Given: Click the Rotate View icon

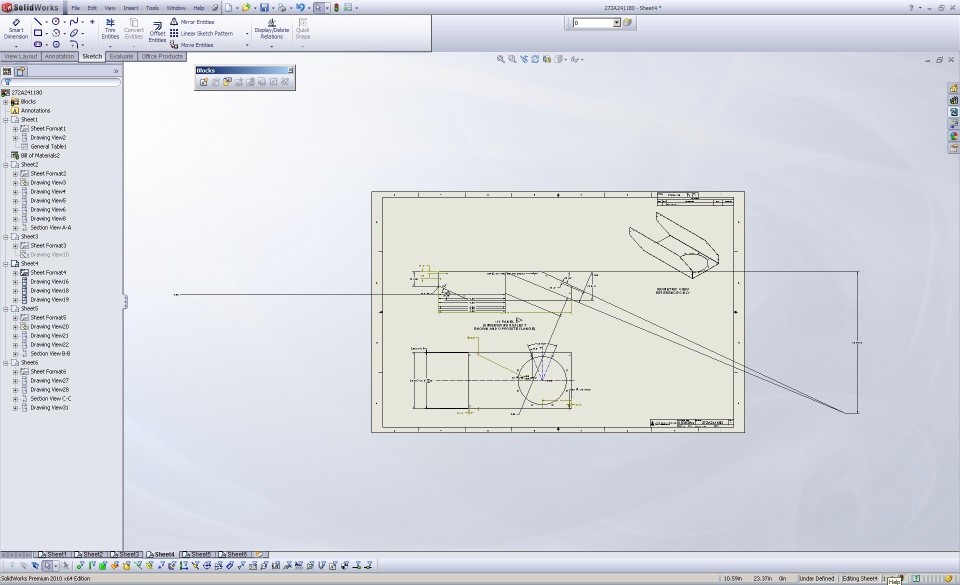Looking at the screenshot, I should (535, 59).
